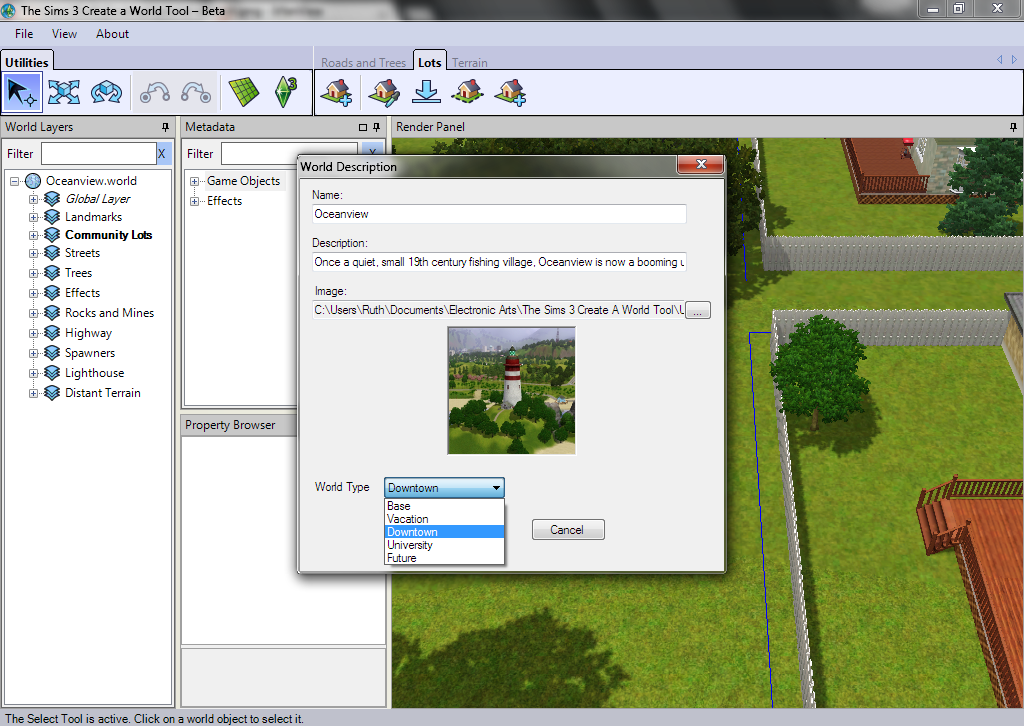Collapse the Oceanview.world root node

tap(15, 181)
